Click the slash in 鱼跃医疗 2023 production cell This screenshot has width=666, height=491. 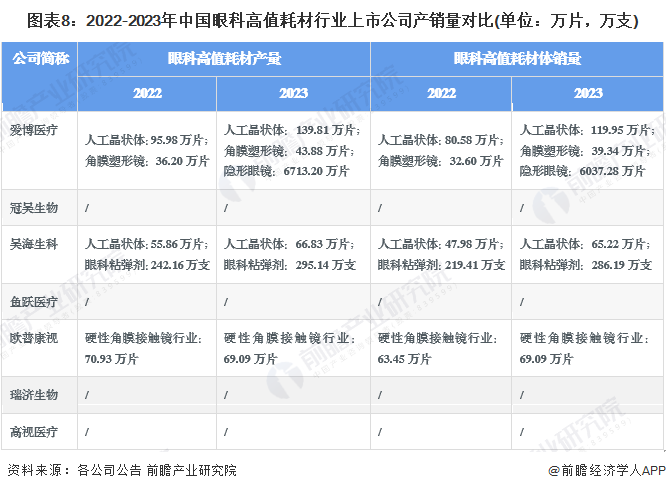pyautogui.click(x=226, y=302)
